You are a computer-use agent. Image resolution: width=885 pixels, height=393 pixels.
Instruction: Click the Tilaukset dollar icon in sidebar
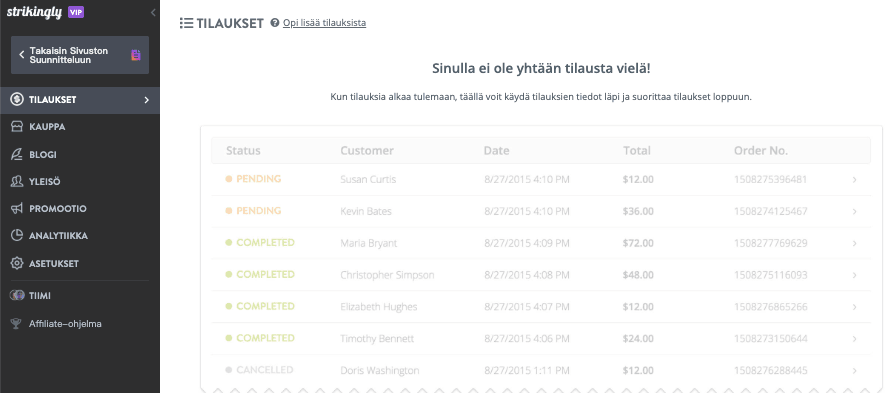pos(17,100)
